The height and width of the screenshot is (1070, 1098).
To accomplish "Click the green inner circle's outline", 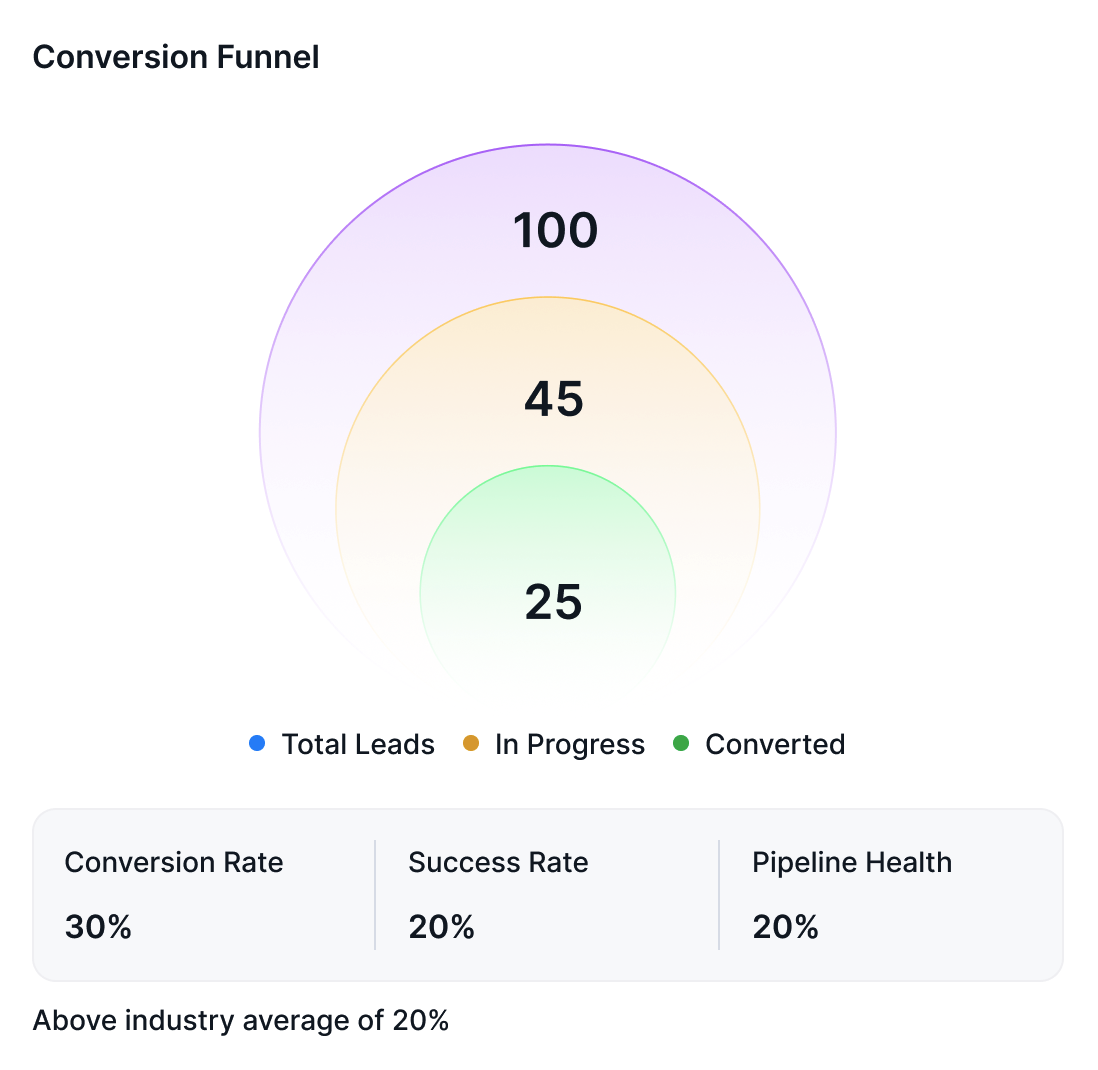I will point(548,466).
